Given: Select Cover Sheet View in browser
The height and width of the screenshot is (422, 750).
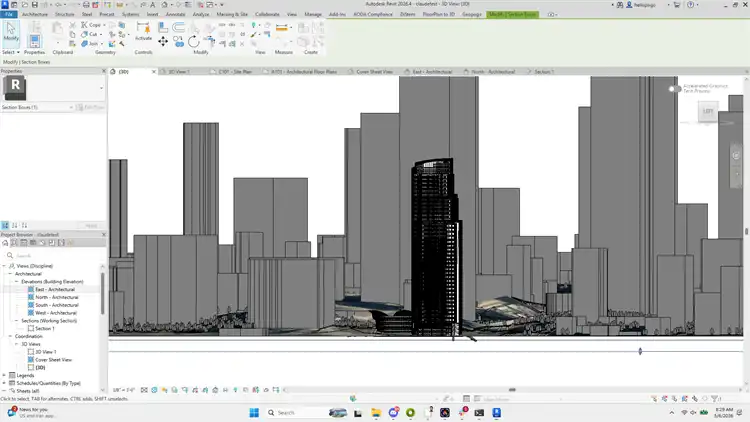Looking at the screenshot, I should 53,360.
